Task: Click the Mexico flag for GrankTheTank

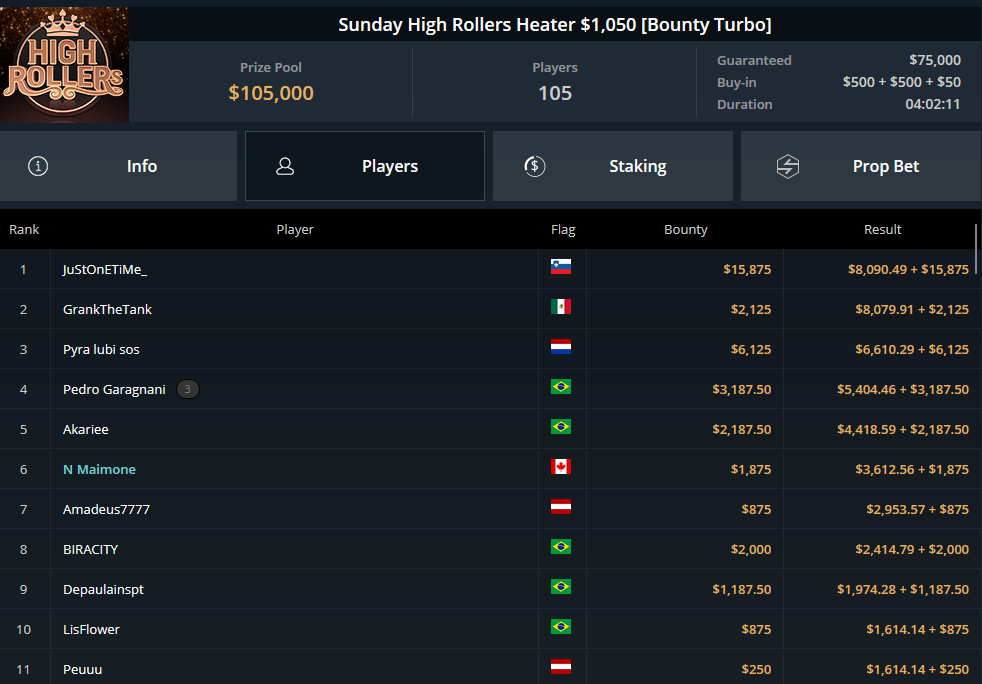Action: pyautogui.click(x=561, y=307)
